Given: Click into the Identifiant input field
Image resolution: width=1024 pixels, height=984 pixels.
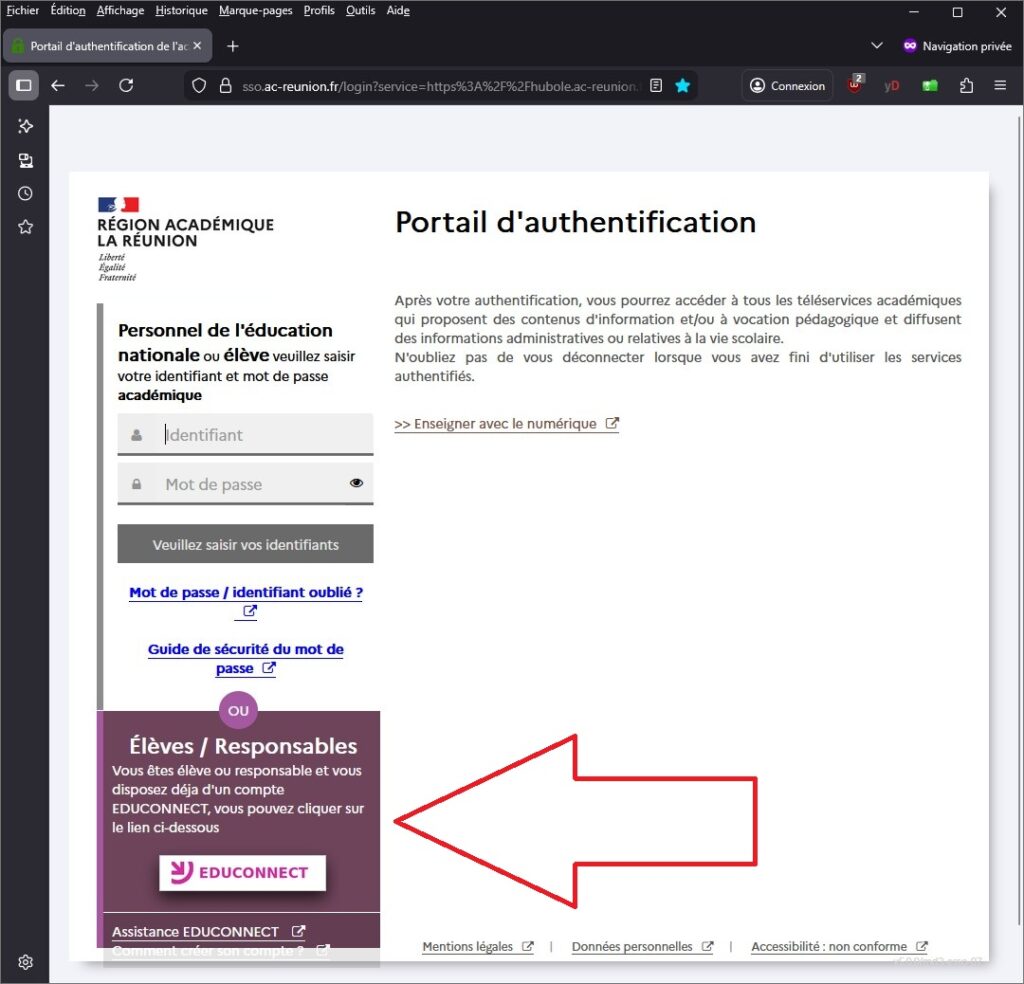Looking at the screenshot, I should [265, 435].
